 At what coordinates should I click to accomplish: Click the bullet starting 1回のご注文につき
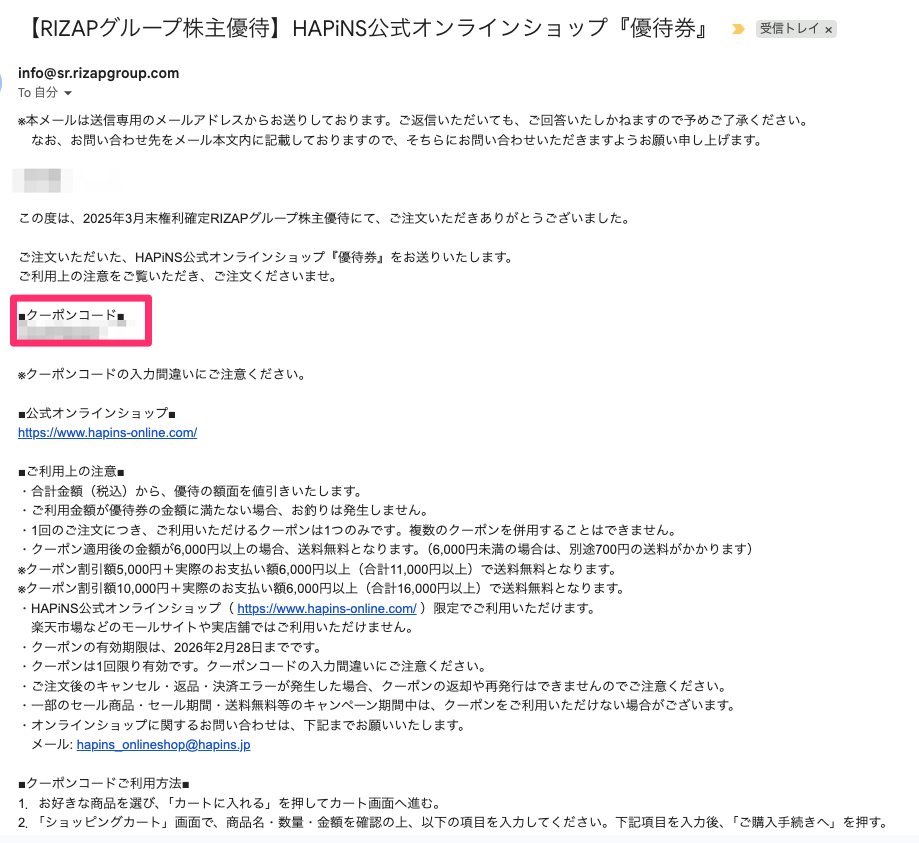(x=348, y=531)
